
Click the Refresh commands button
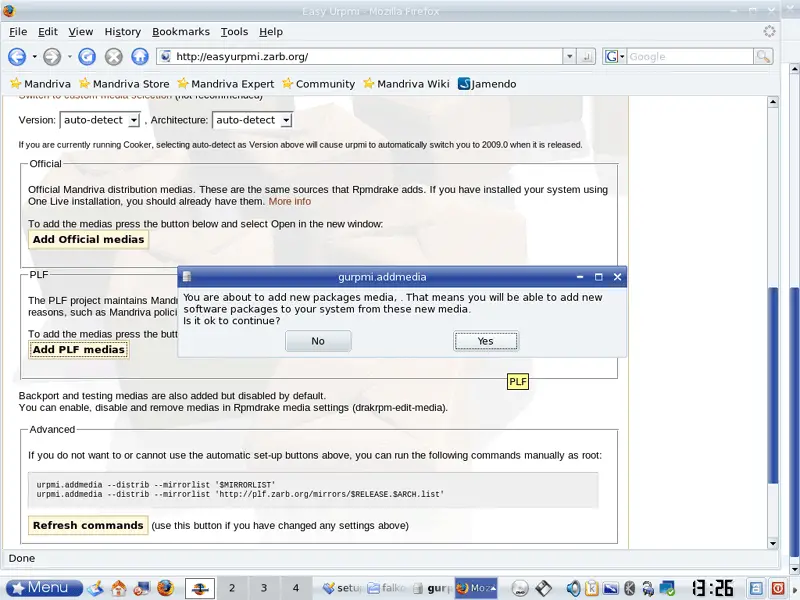[88, 525]
